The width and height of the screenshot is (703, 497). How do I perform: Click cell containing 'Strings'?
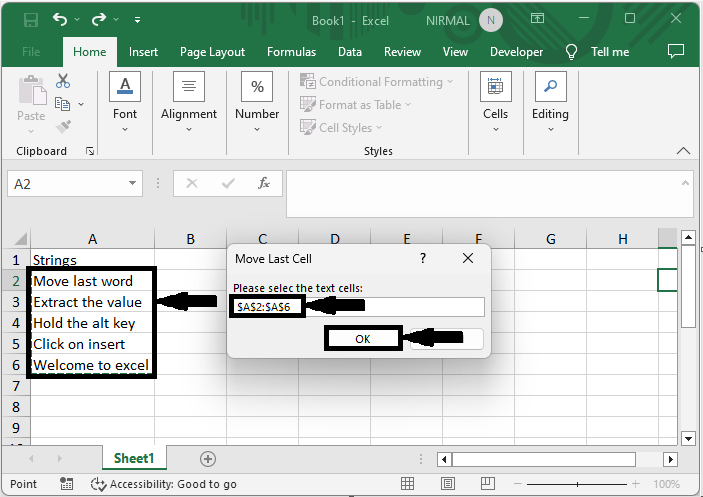coord(93,259)
